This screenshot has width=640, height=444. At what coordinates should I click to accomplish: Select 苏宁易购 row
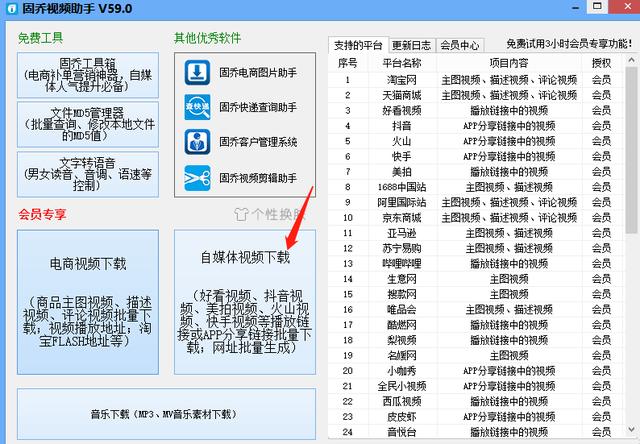point(476,248)
